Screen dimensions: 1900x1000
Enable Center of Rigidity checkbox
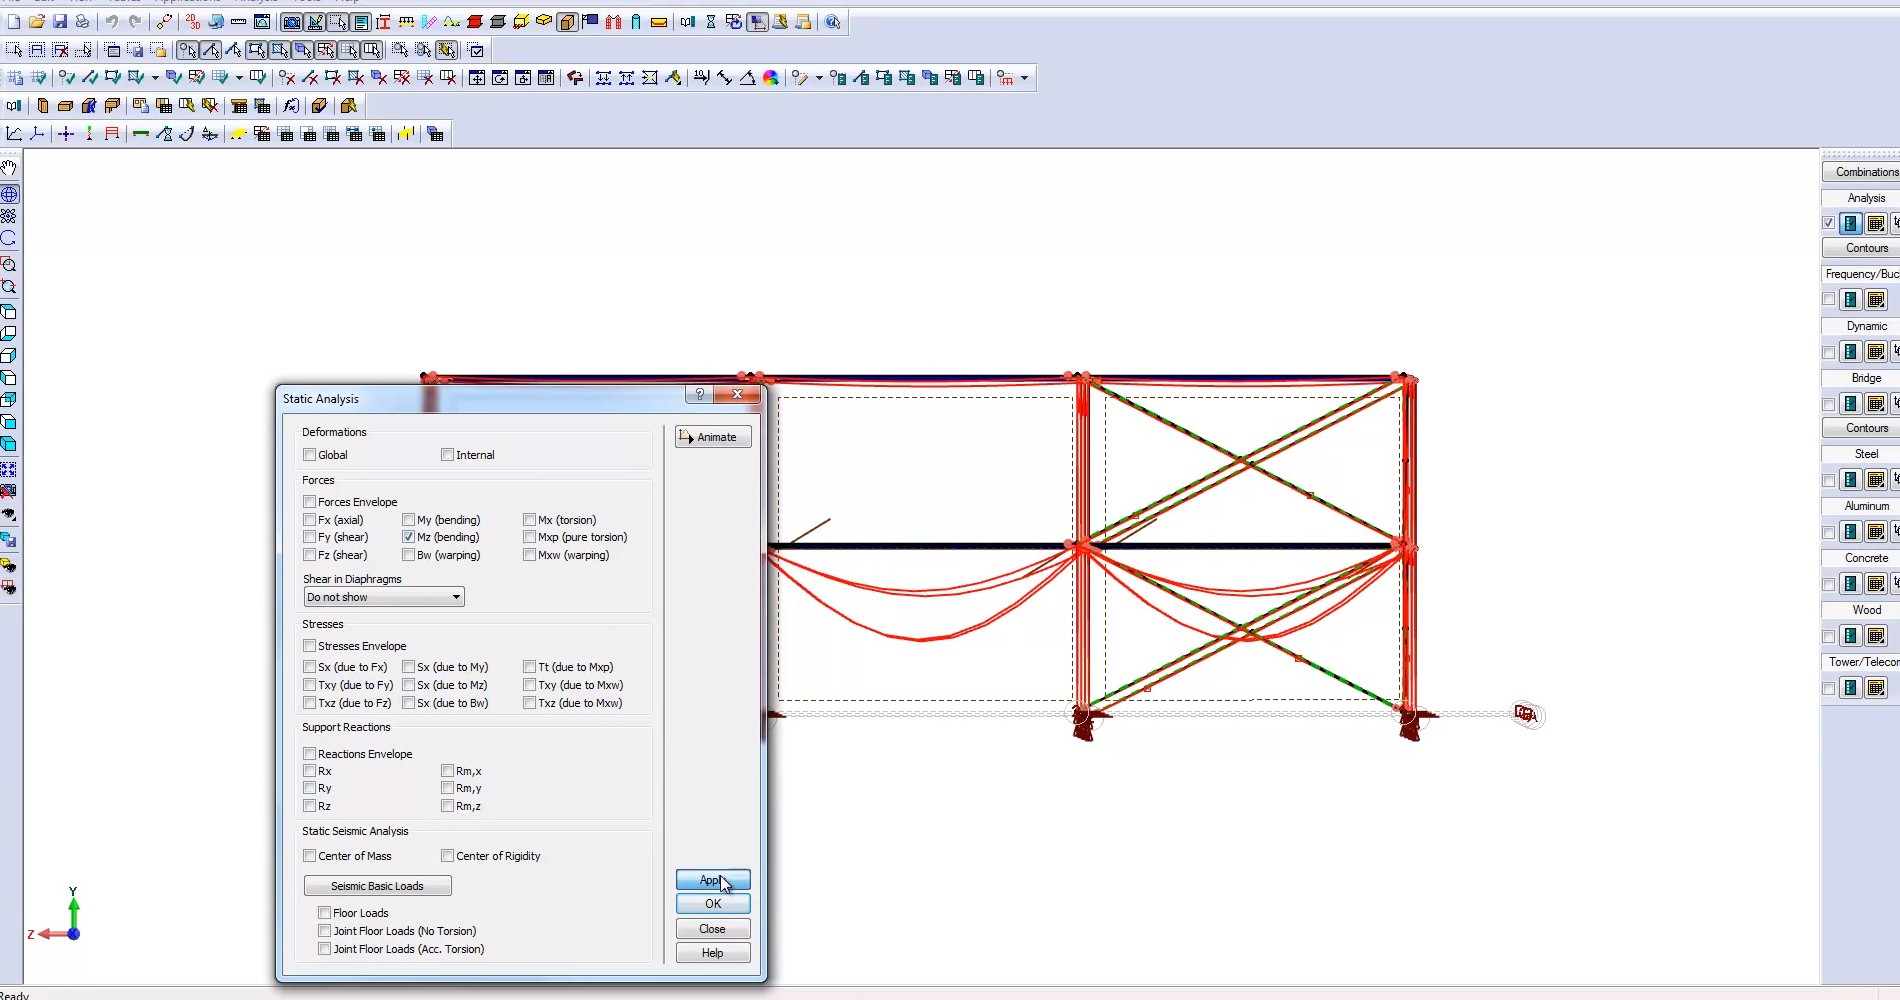pyautogui.click(x=448, y=856)
